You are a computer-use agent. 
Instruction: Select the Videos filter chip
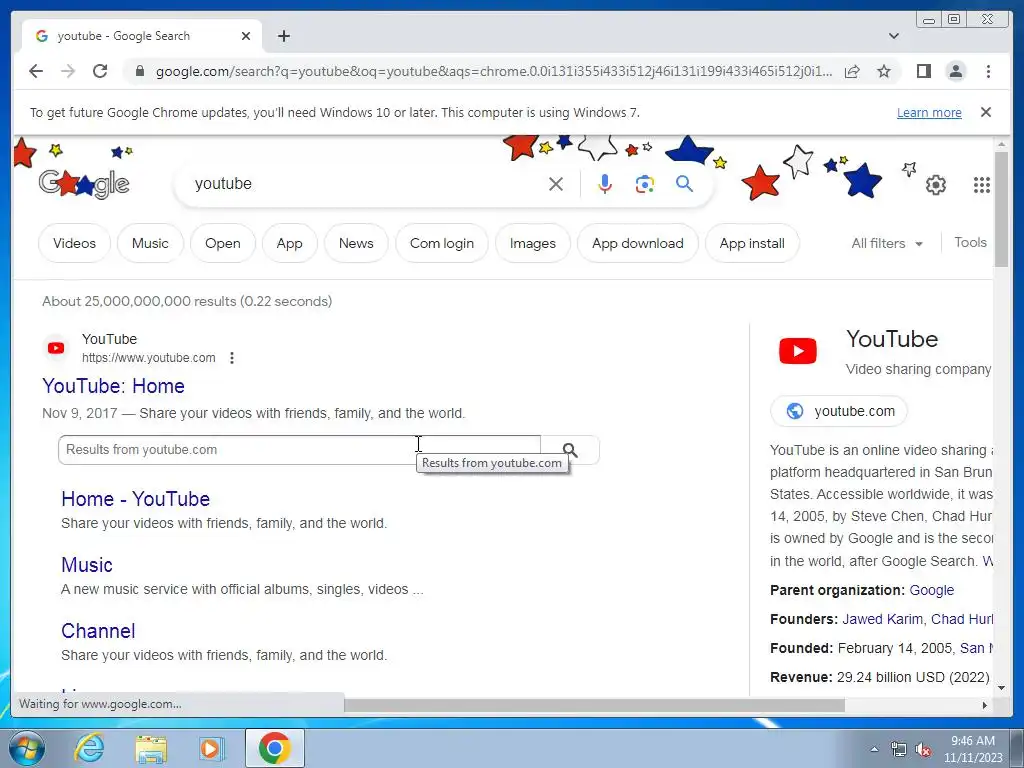tap(74, 243)
